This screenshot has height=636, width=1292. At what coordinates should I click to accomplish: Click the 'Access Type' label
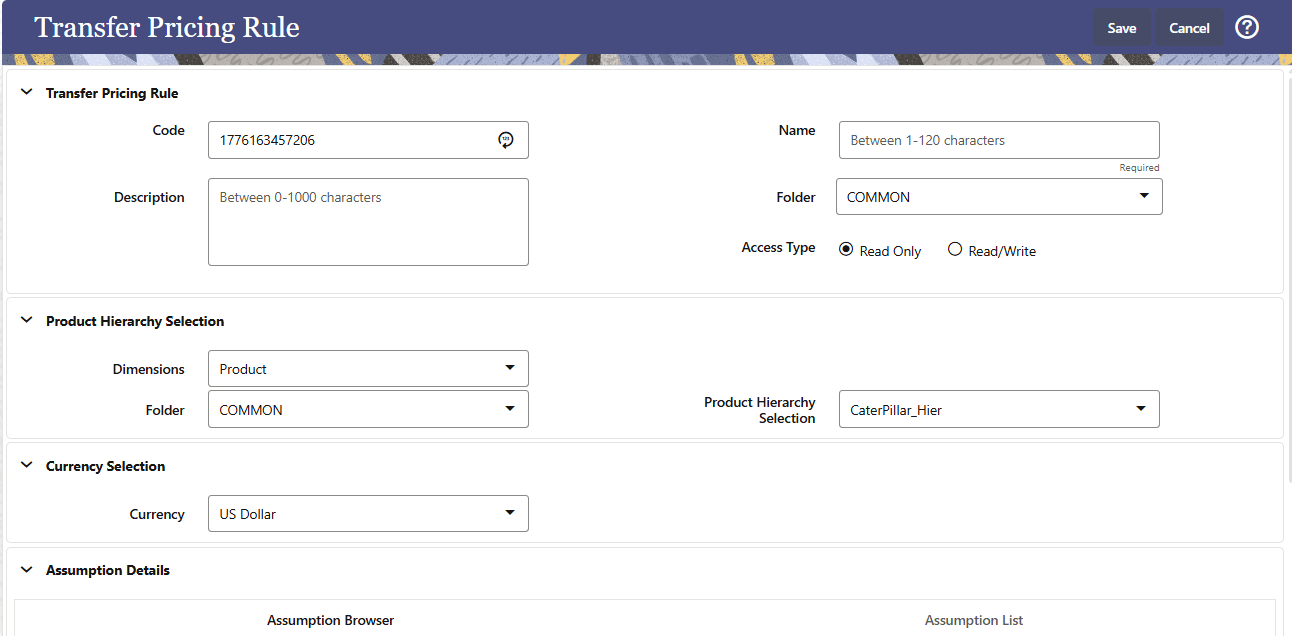click(778, 247)
